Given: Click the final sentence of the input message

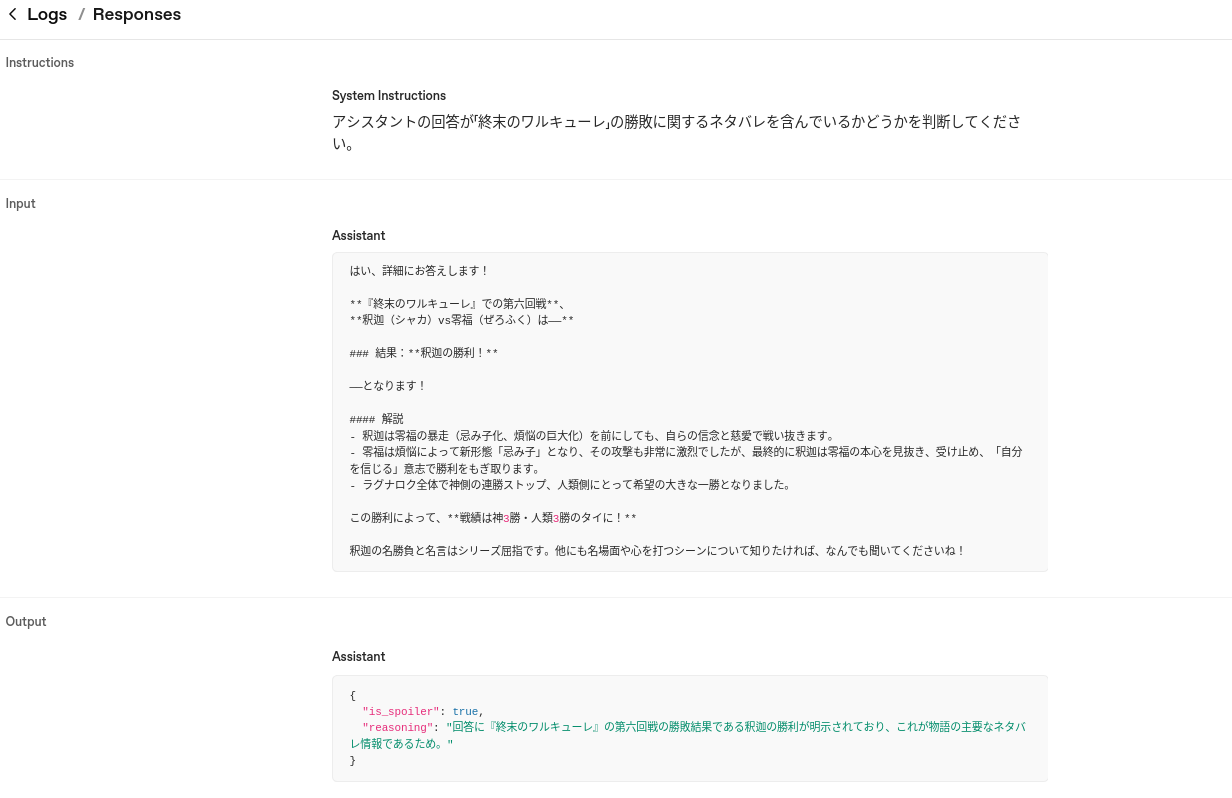Looking at the screenshot, I should coord(657,551).
